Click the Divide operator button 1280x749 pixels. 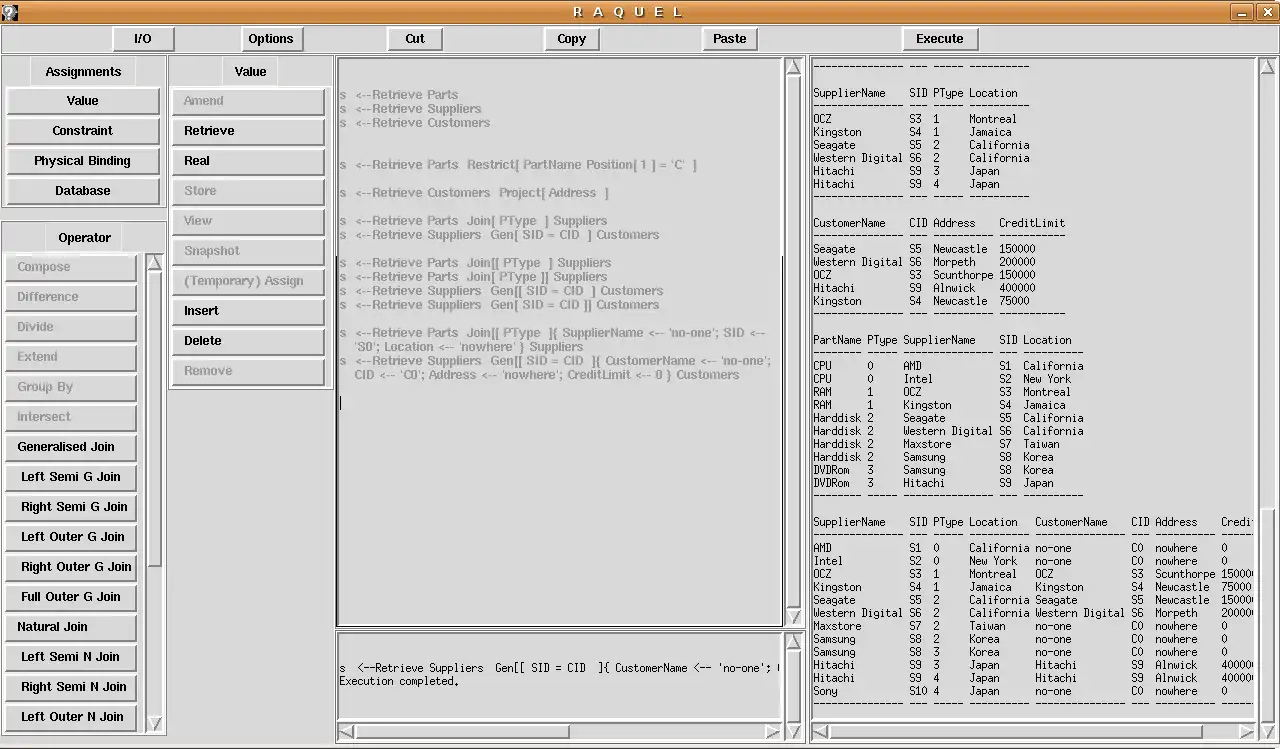[x=71, y=327]
